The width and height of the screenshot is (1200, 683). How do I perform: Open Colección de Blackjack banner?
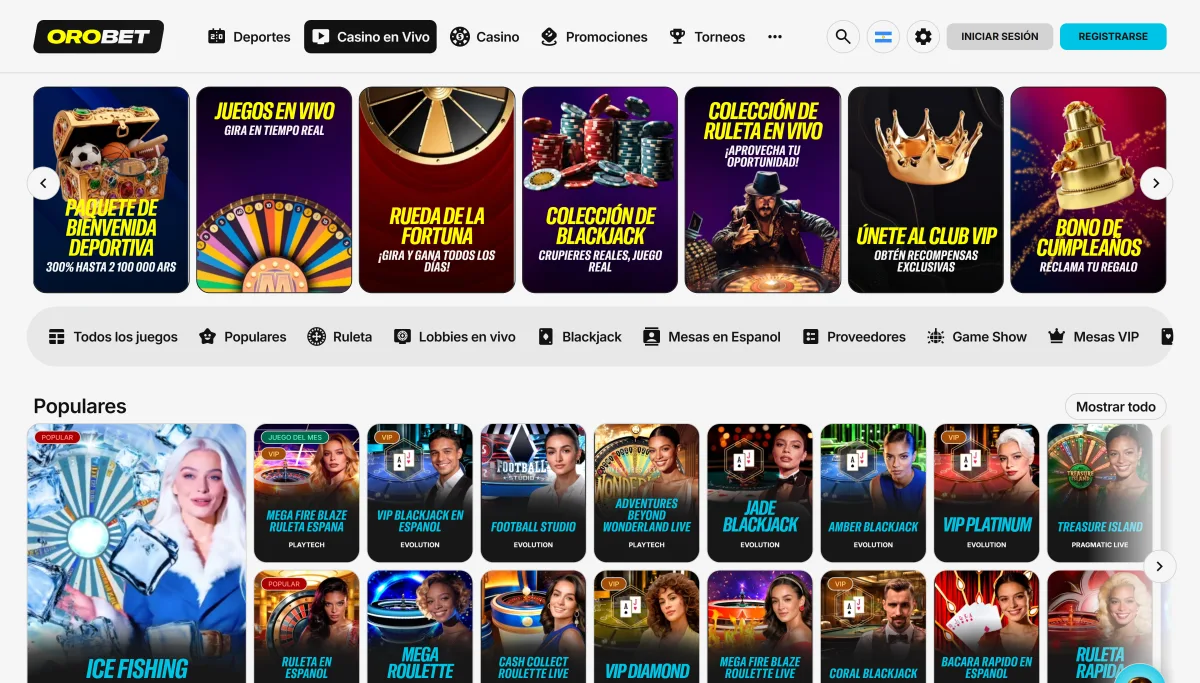click(600, 190)
